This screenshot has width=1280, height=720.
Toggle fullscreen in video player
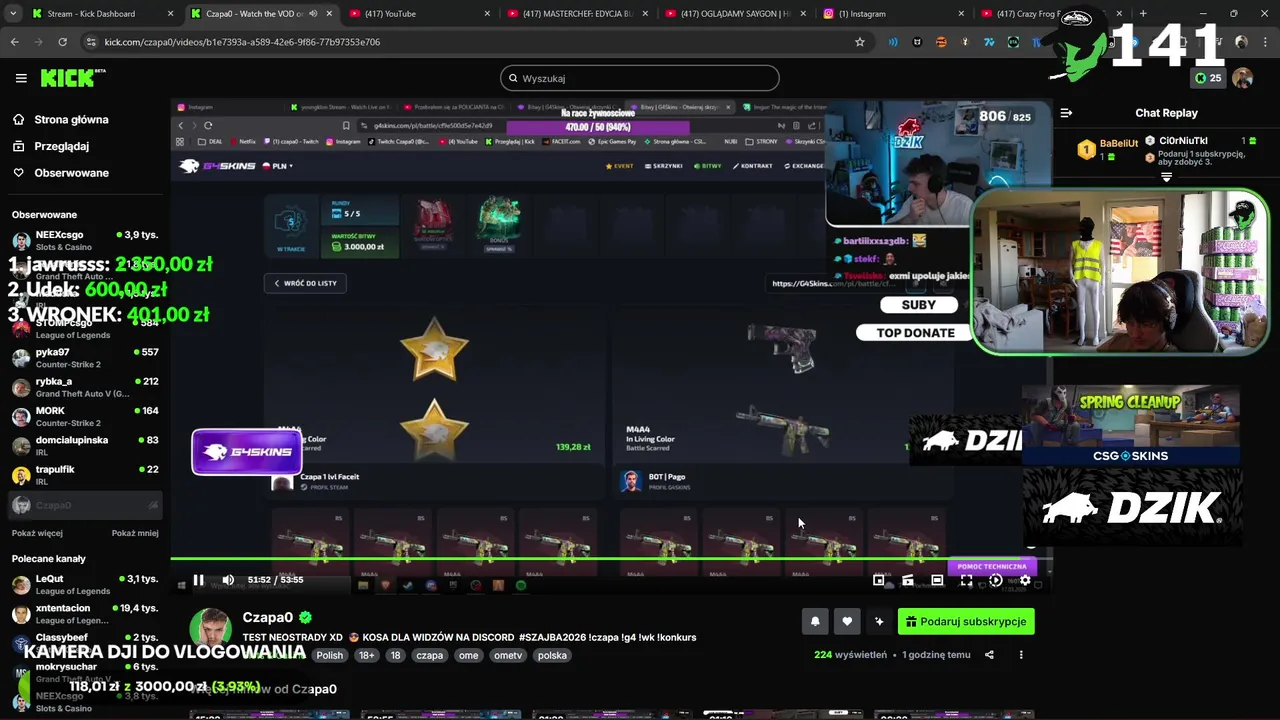click(x=966, y=580)
